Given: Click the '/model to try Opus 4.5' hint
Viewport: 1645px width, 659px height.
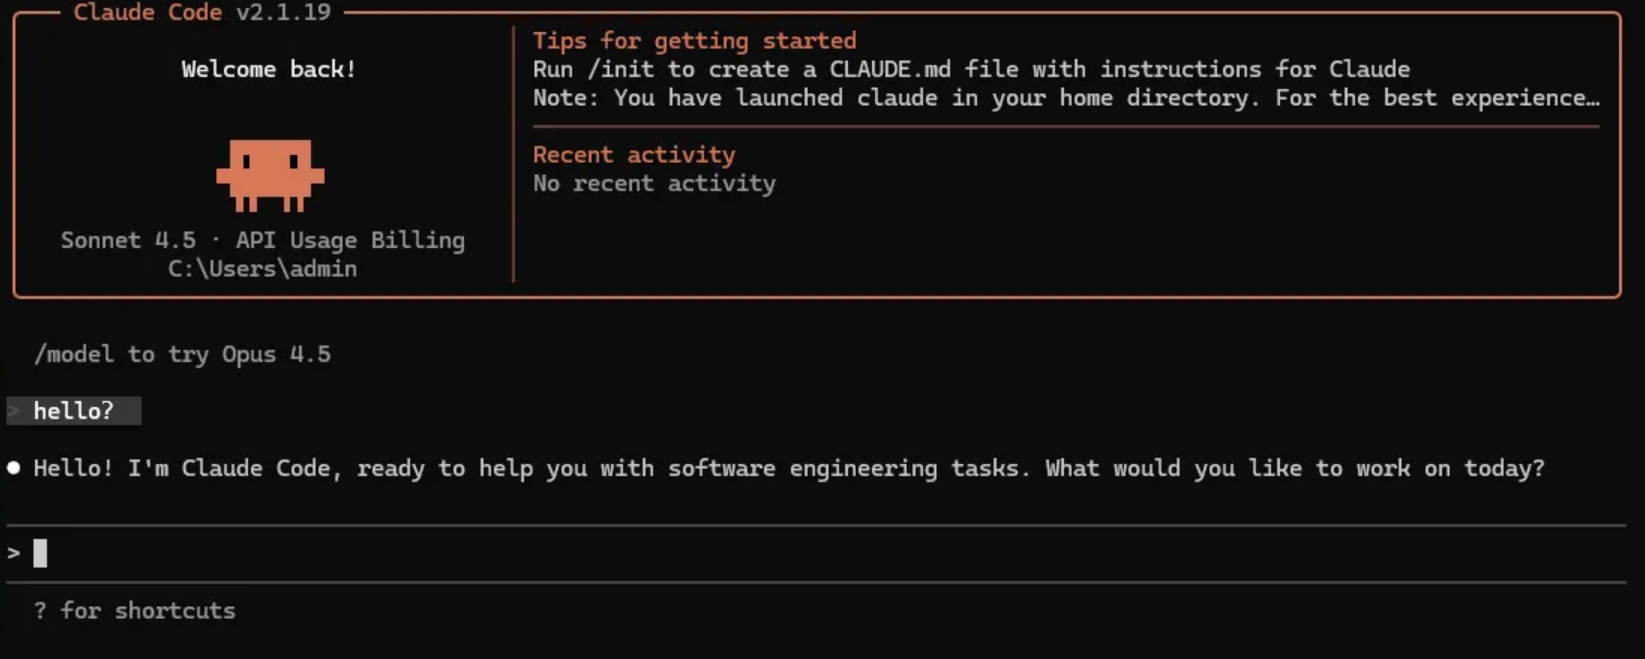Looking at the screenshot, I should tap(182, 354).
